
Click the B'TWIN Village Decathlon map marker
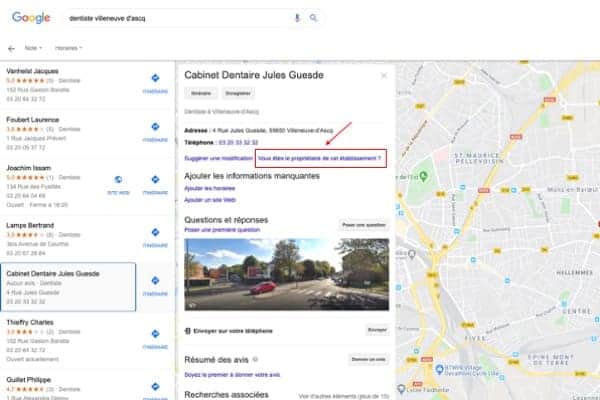[439, 369]
